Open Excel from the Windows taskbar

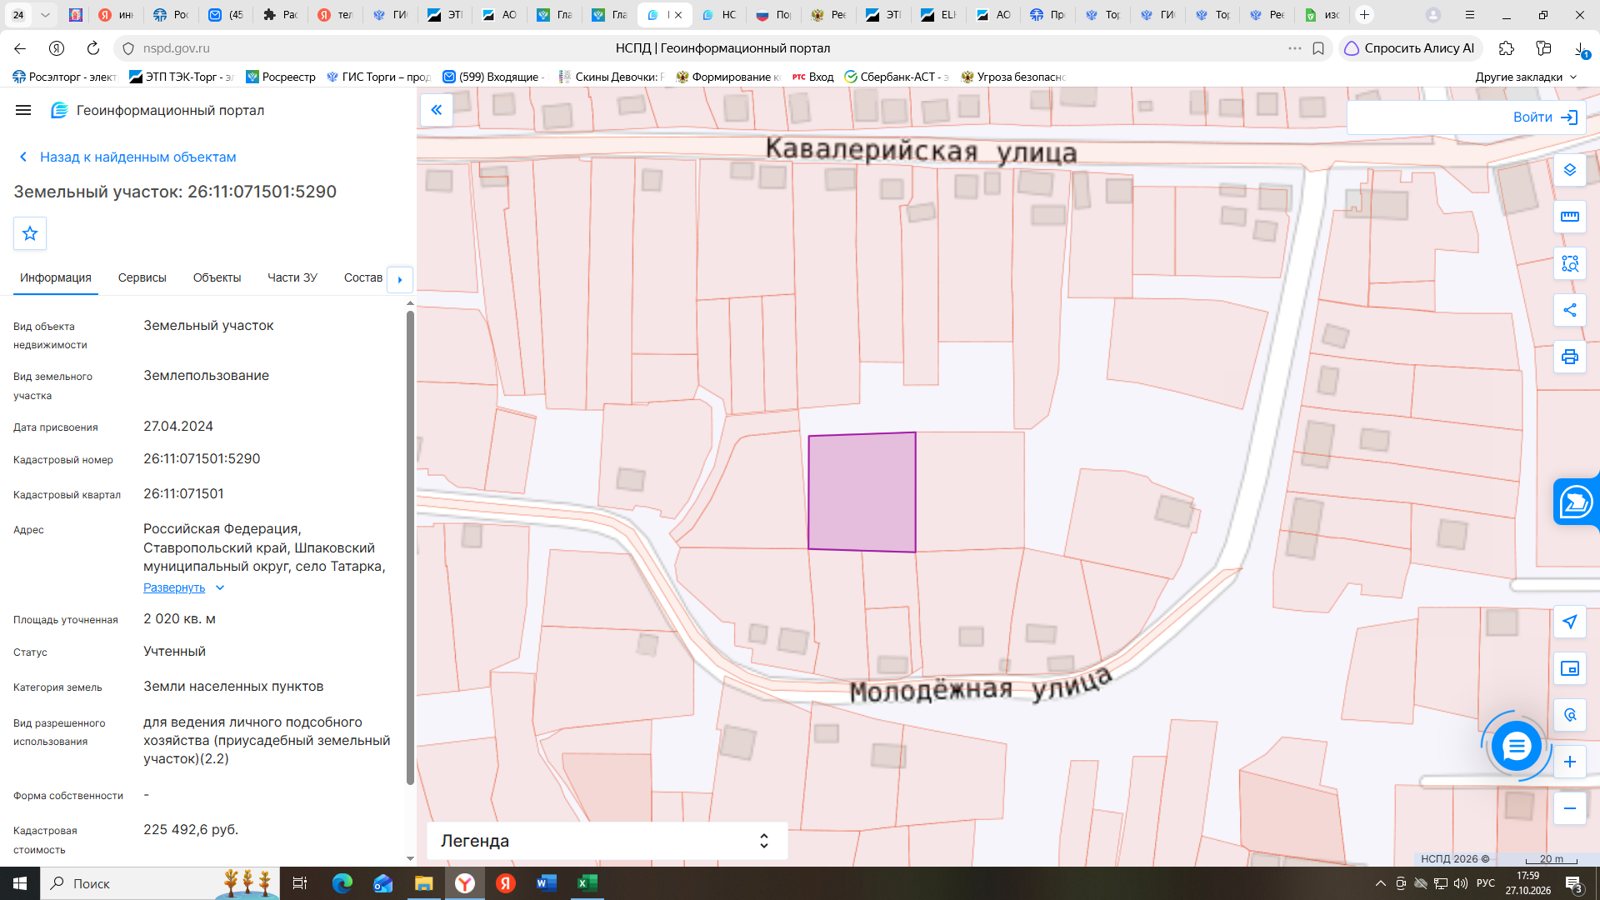click(587, 883)
